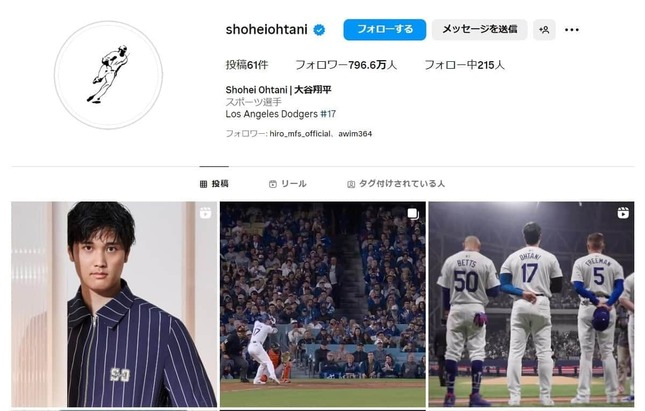Click the reels icon beside リール
This screenshot has height=411, width=645.
tap(272, 184)
